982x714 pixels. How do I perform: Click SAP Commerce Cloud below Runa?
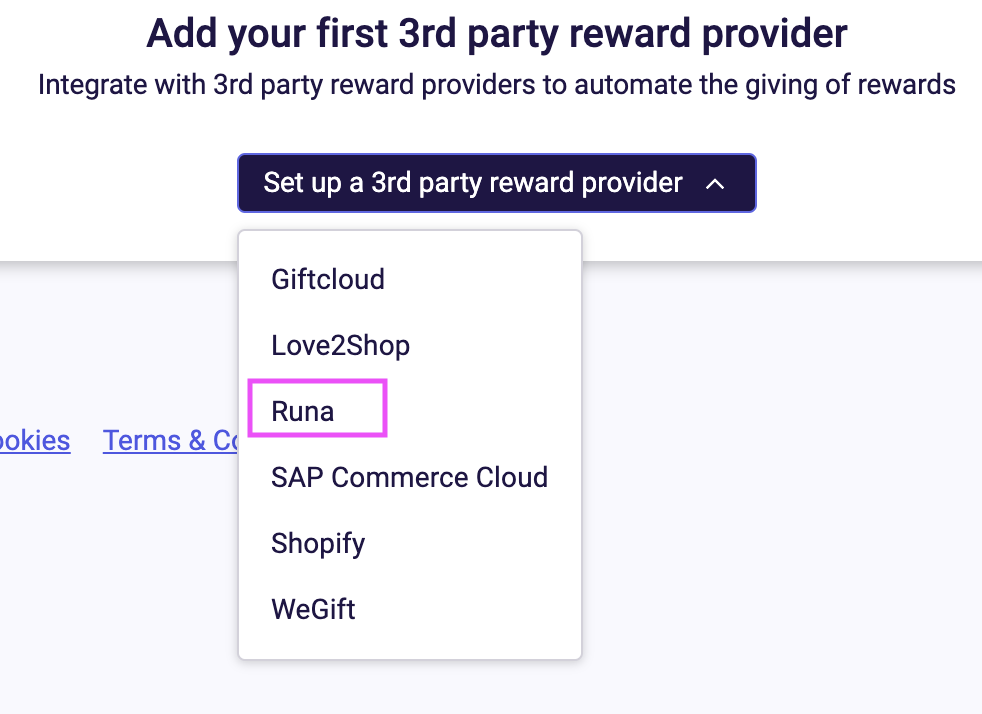pyautogui.click(x=409, y=477)
